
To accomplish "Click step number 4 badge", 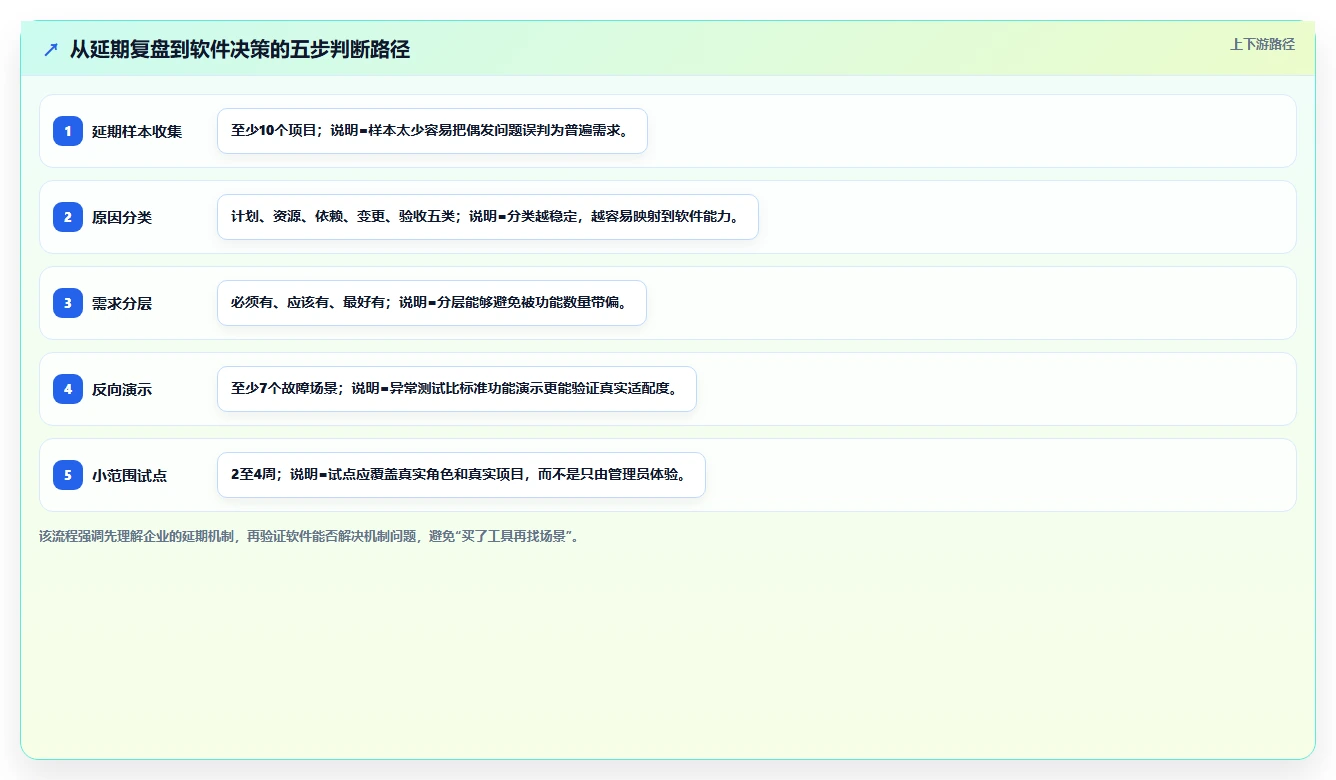I will (x=68, y=389).
